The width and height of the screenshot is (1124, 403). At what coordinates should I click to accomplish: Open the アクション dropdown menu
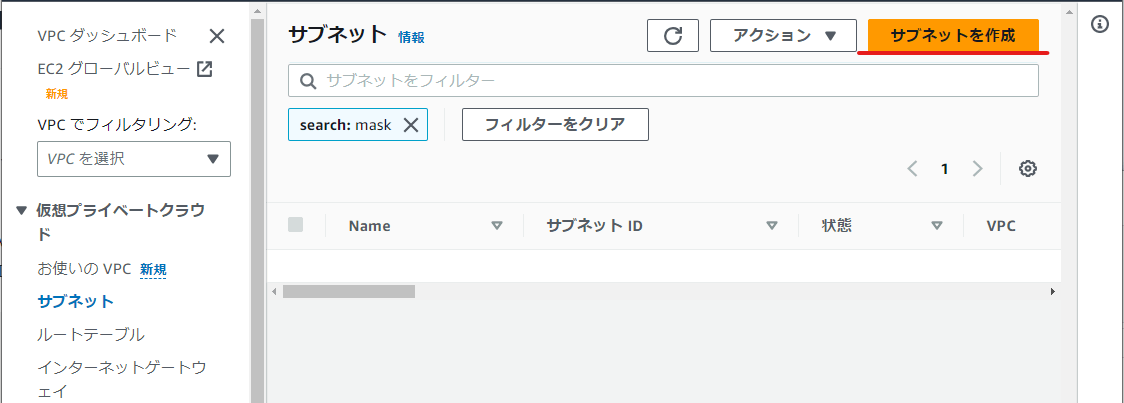pyautogui.click(x=784, y=36)
